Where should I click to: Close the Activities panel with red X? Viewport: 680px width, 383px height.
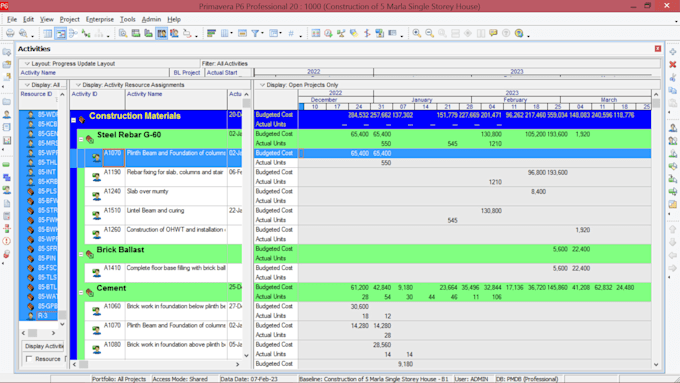[x=658, y=49]
